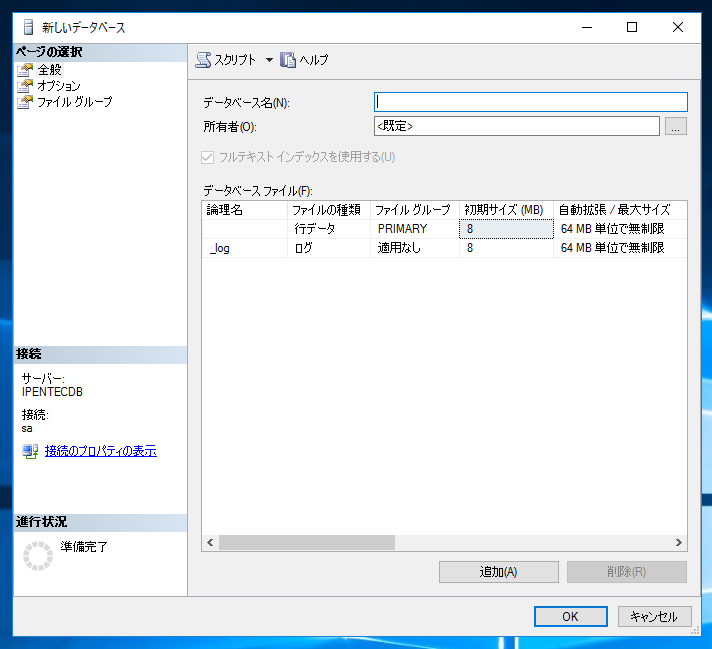Image resolution: width=712 pixels, height=649 pixels.
Task: Click the owner browse (...) button
Action: pos(676,126)
